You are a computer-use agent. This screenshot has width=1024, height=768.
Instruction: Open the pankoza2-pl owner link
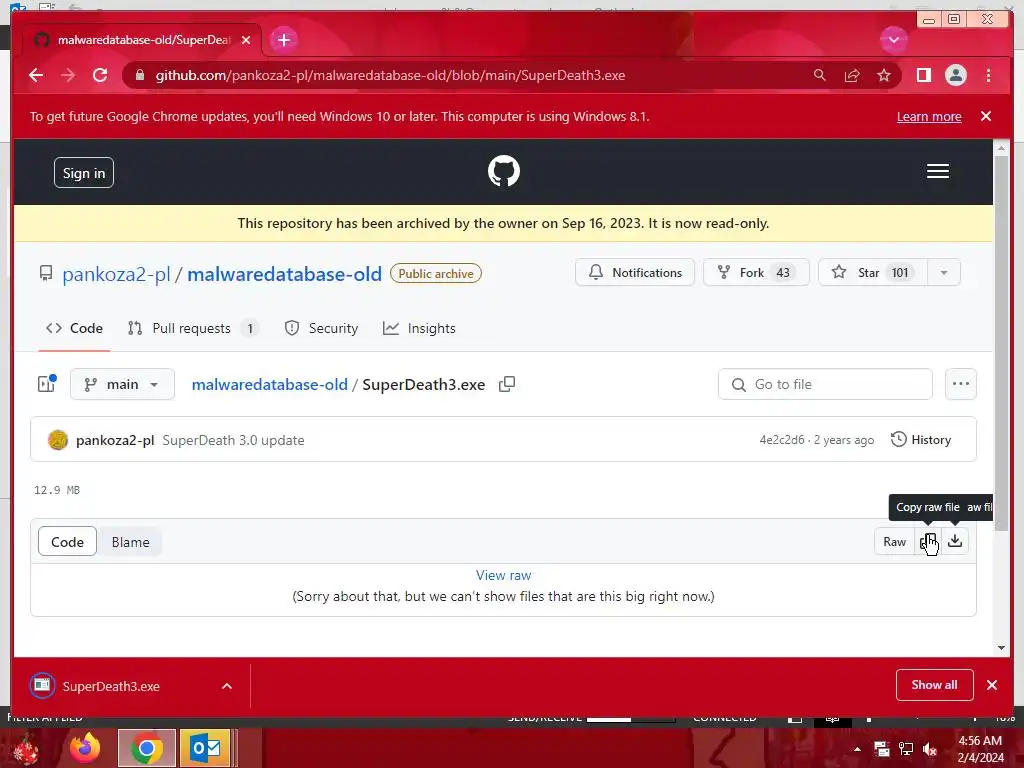116,274
